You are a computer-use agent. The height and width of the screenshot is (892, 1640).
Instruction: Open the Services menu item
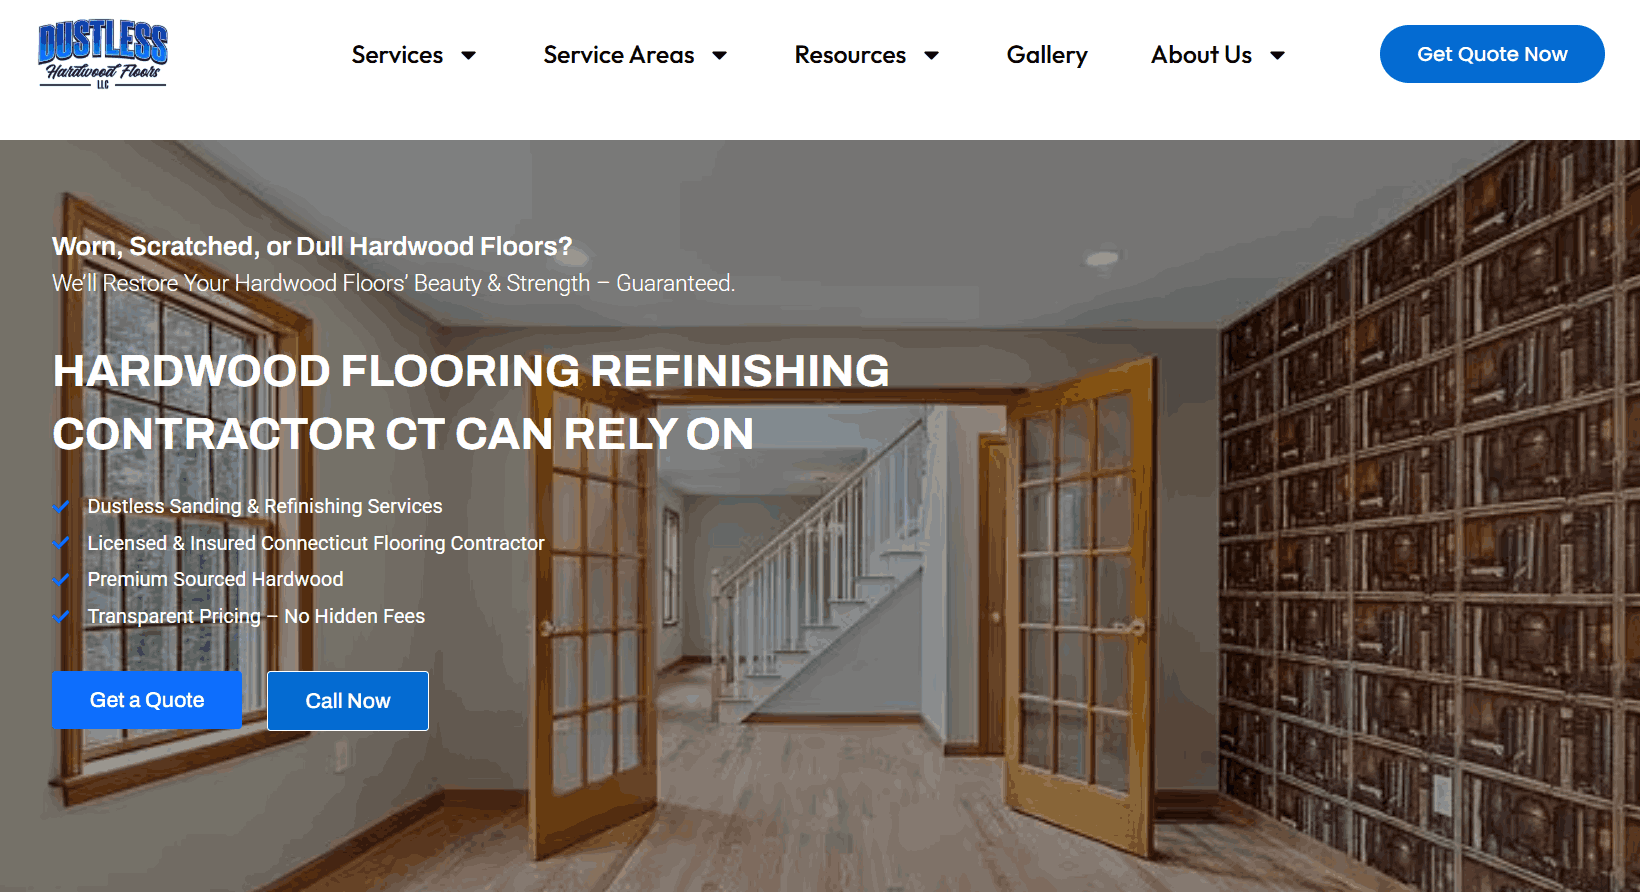click(397, 55)
